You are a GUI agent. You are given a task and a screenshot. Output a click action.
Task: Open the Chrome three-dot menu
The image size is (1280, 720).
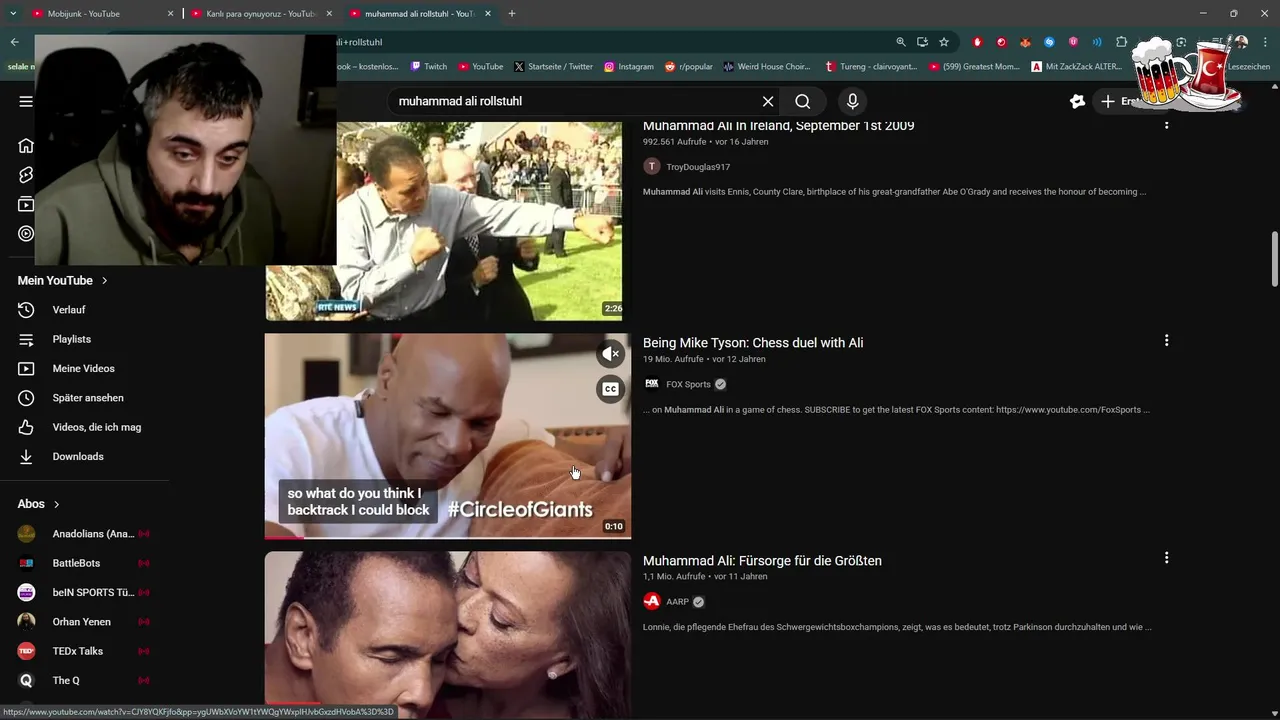click(1265, 42)
